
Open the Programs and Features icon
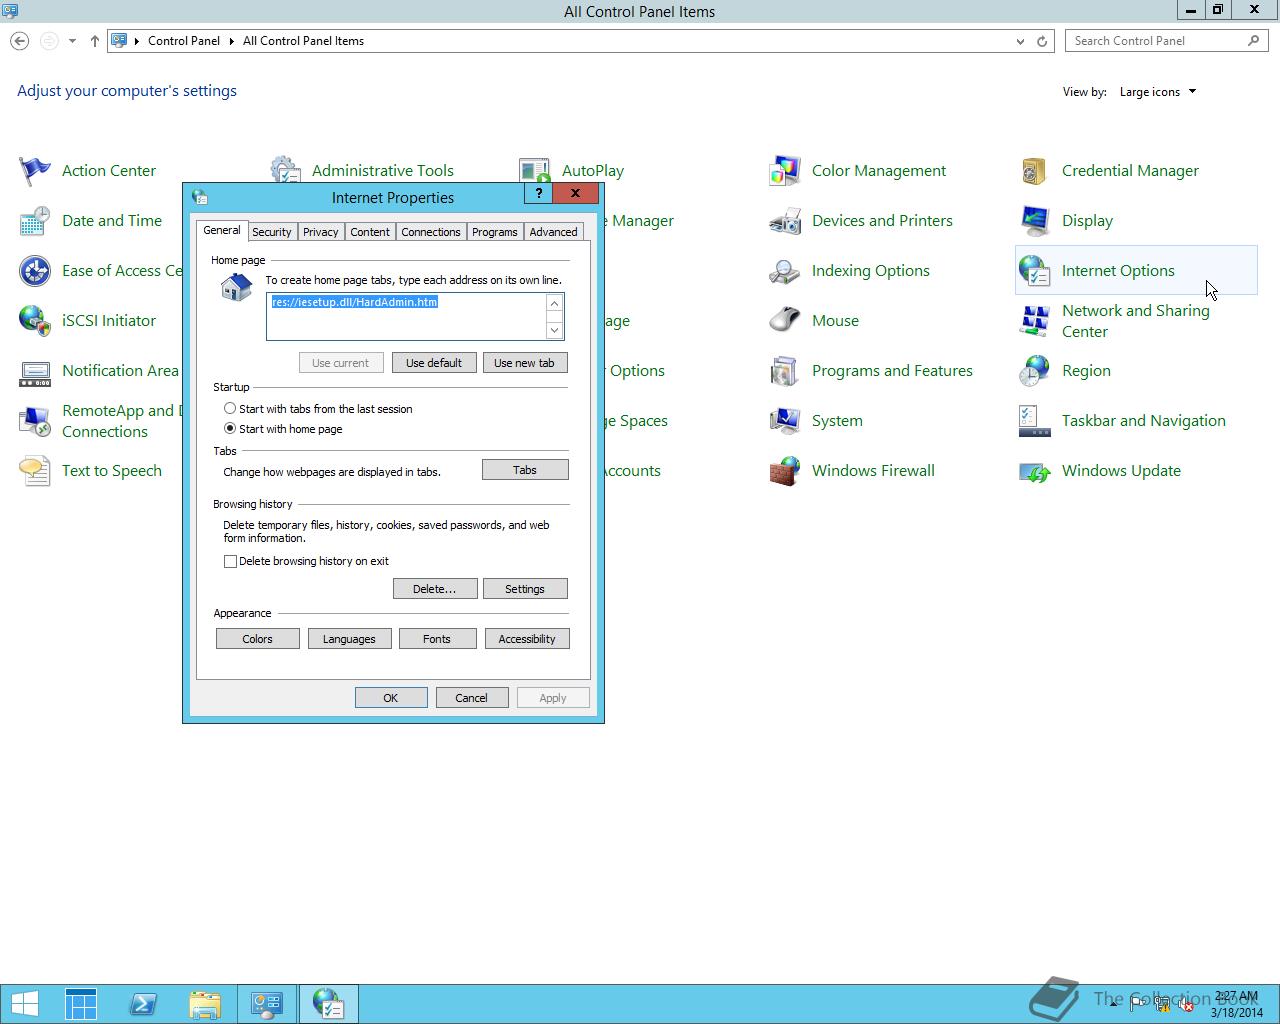[785, 371]
